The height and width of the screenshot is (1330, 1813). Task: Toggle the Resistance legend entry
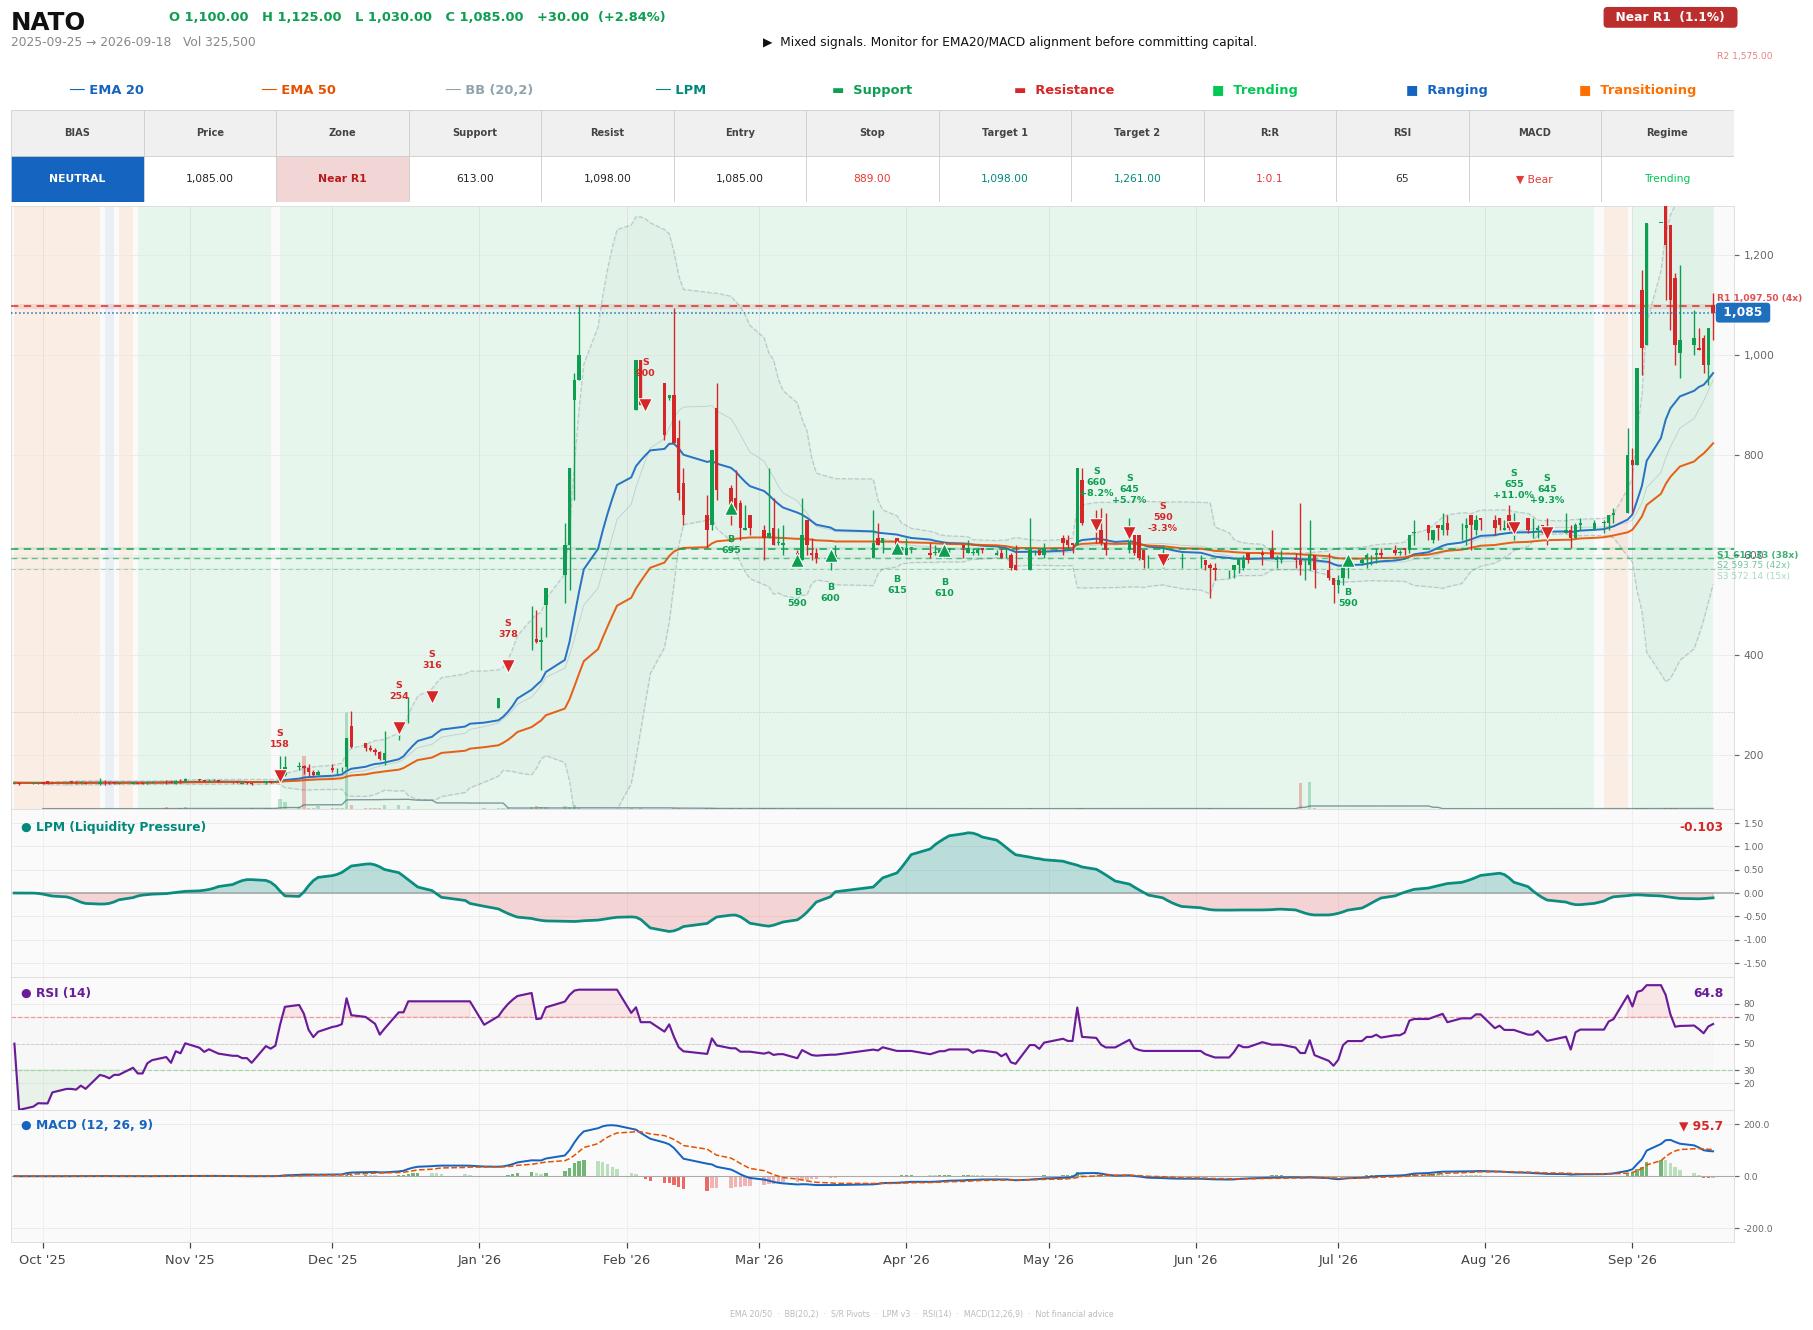pos(1064,90)
